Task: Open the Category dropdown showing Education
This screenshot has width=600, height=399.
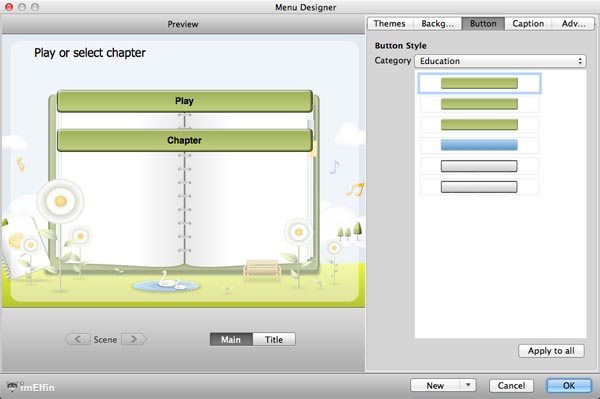Action: 500,61
